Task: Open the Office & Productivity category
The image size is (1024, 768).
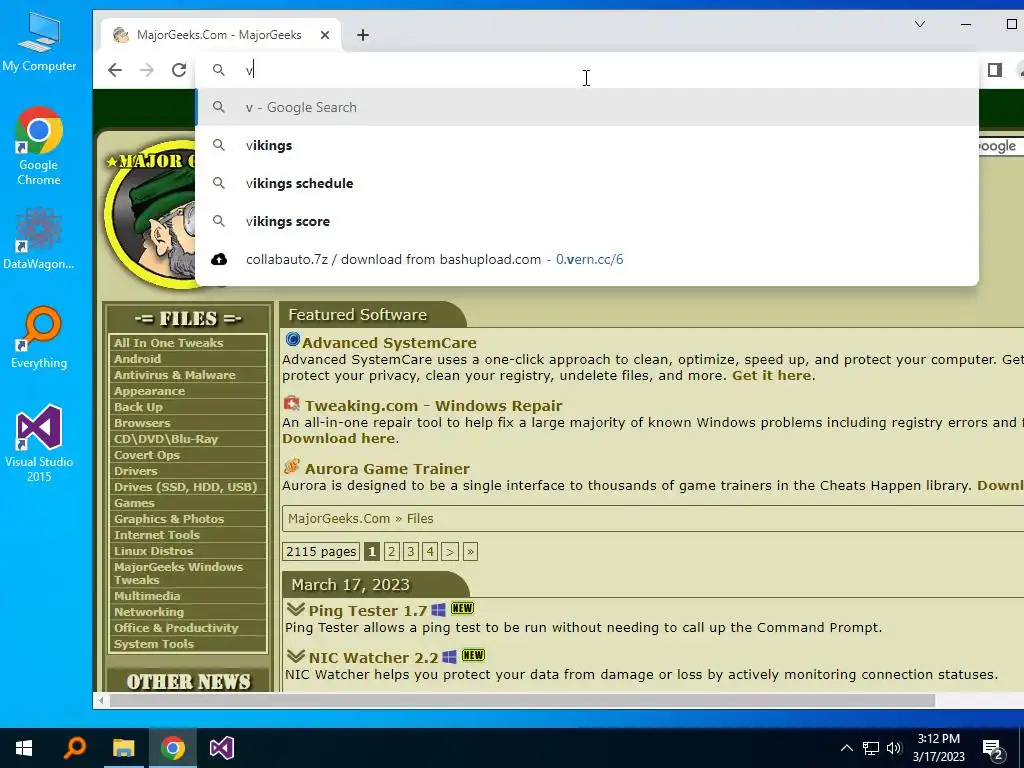Action: 176,628
